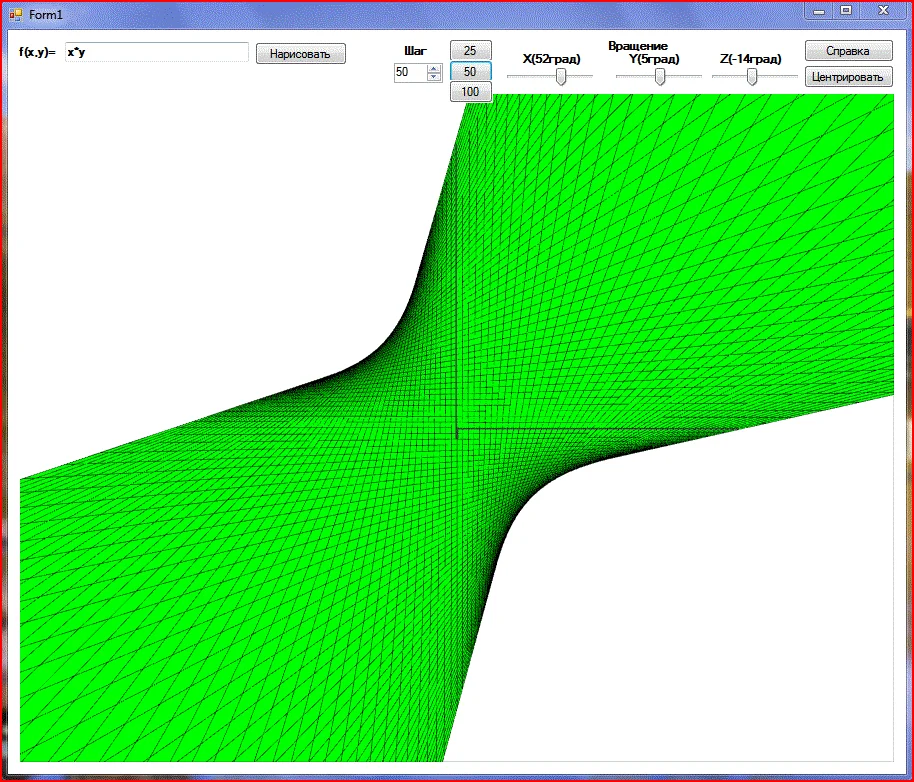Maximize the Form1 window
This screenshot has height=782, width=914.
846,11
